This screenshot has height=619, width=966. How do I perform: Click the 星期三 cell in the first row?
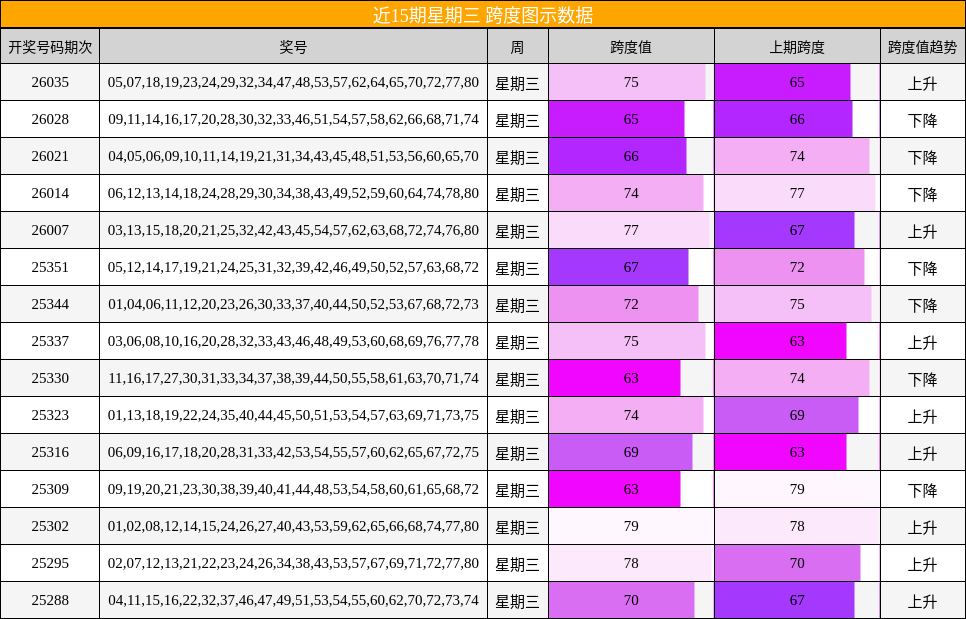pyautogui.click(x=515, y=82)
